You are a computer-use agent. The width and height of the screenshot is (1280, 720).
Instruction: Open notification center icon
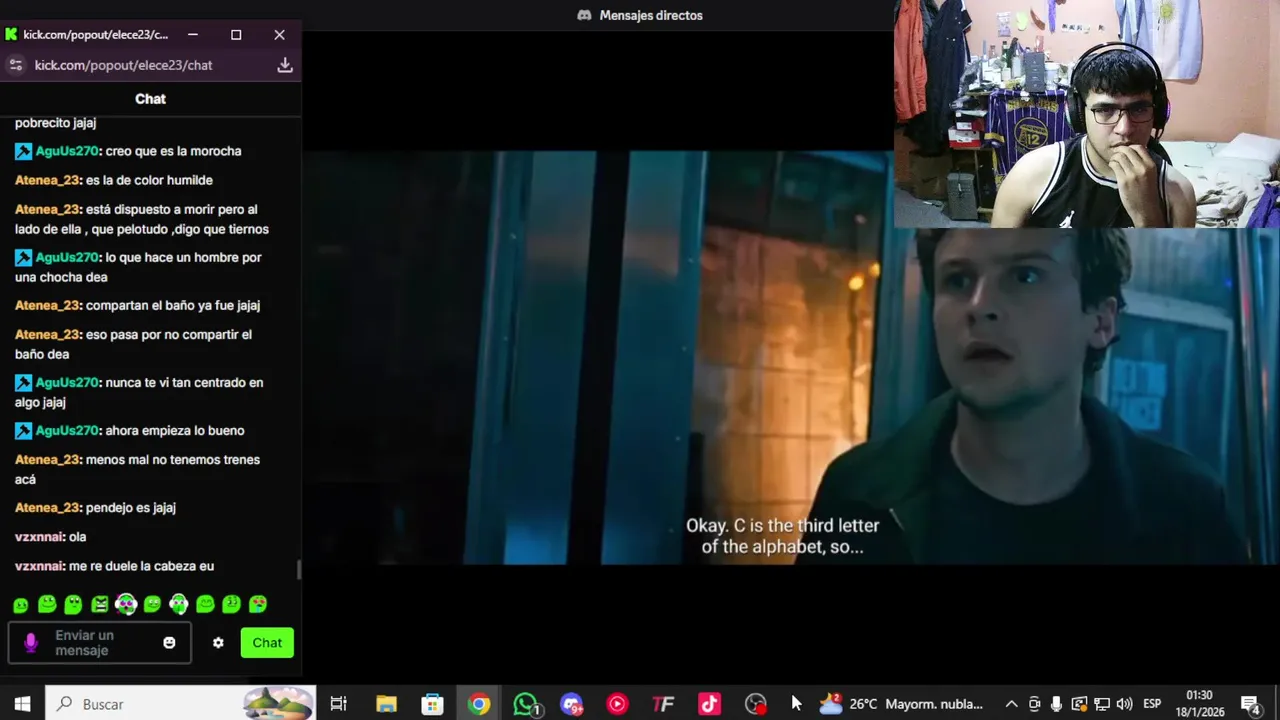coord(1250,704)
